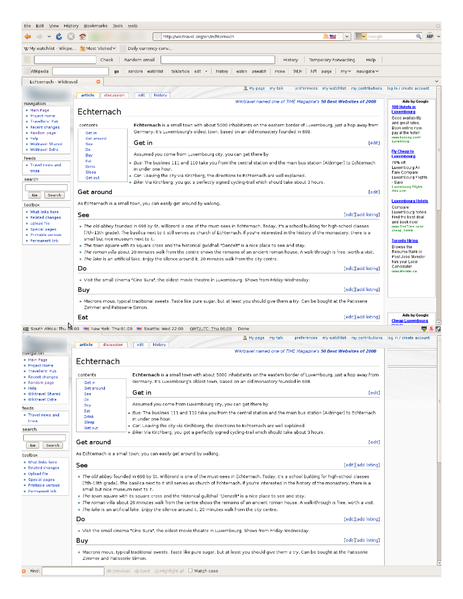Open the Bookmarks menu
This screenshot has width=463, height=599.
96,26
